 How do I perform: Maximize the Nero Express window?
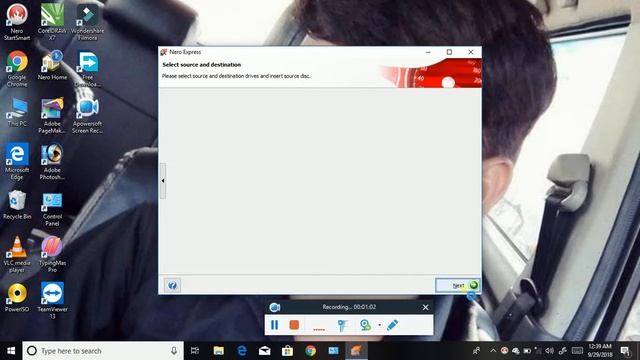tap(449, 52)
